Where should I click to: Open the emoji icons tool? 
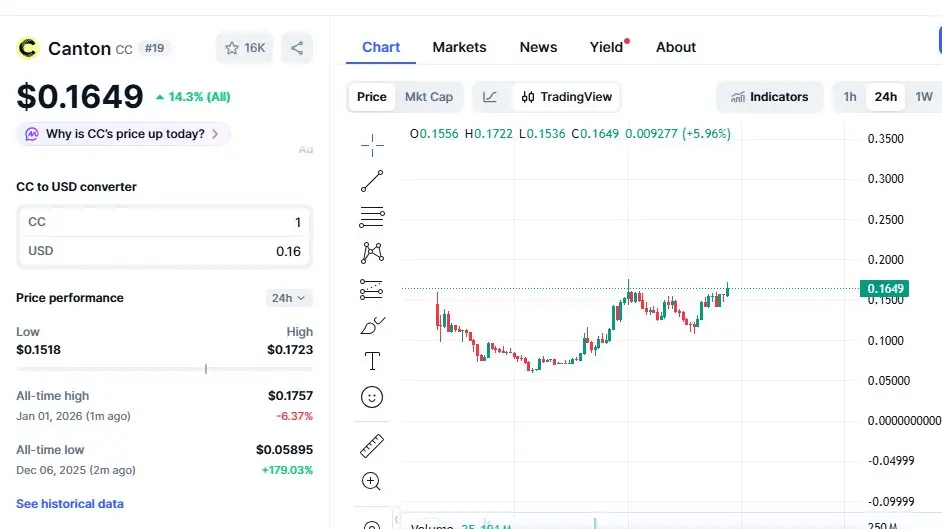pos(372,397)
